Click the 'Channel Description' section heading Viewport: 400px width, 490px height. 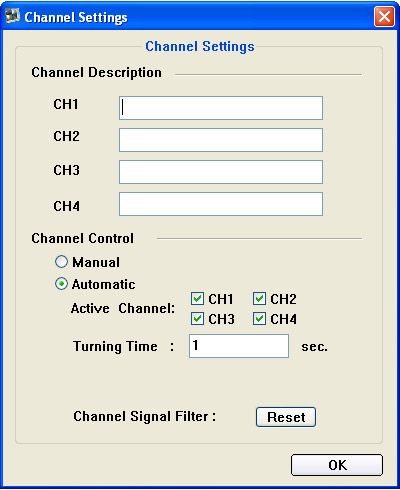[96, 73]
